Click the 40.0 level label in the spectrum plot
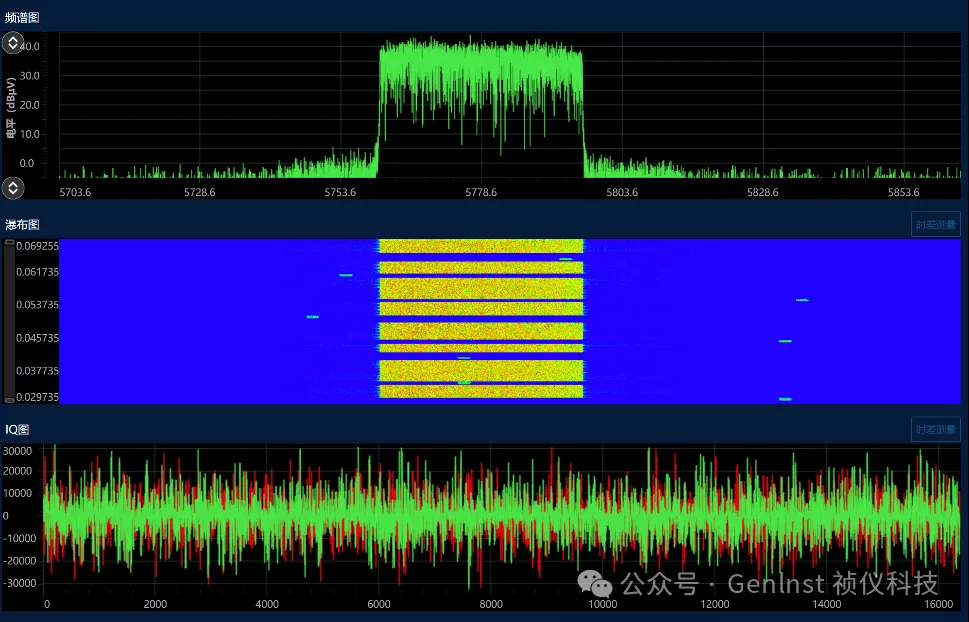This screenshot has width=969, height=622. pyautogui.click(x=29, y=46)
